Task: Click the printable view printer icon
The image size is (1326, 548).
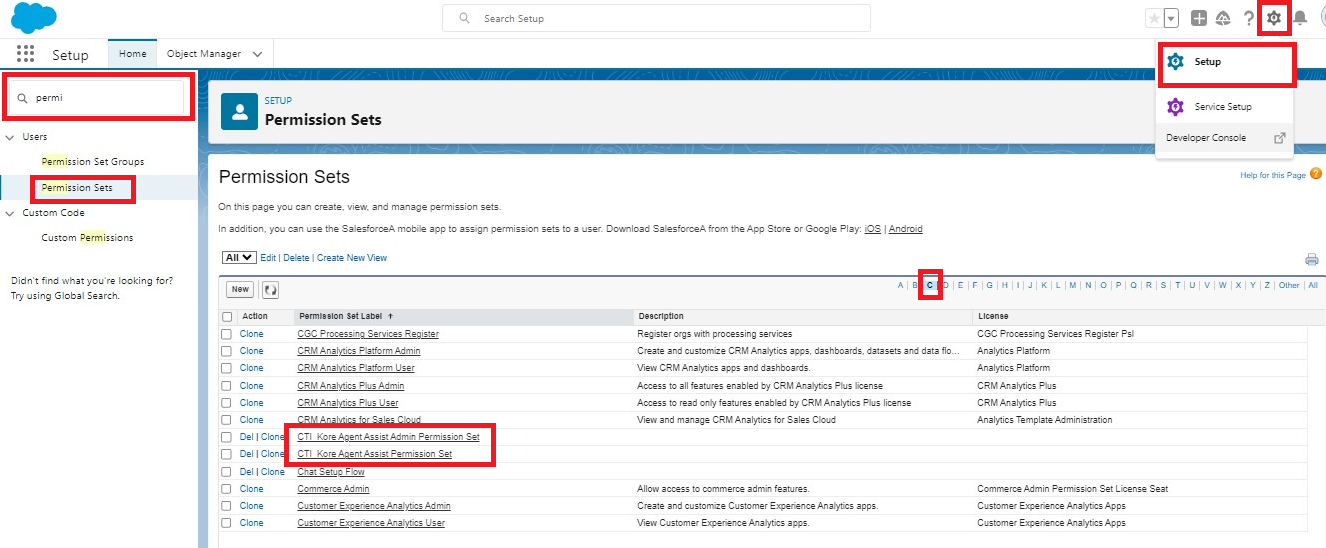Action: click(1311, 260)
